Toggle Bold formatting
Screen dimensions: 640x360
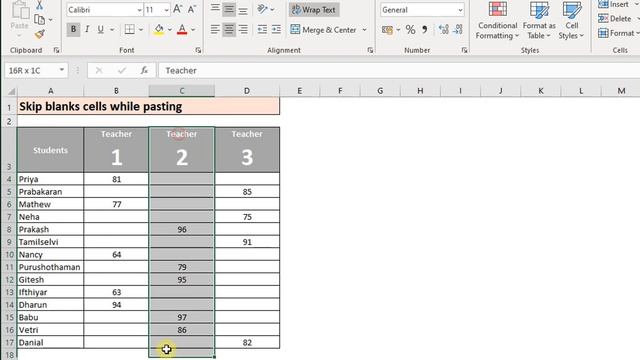[73, 29]
